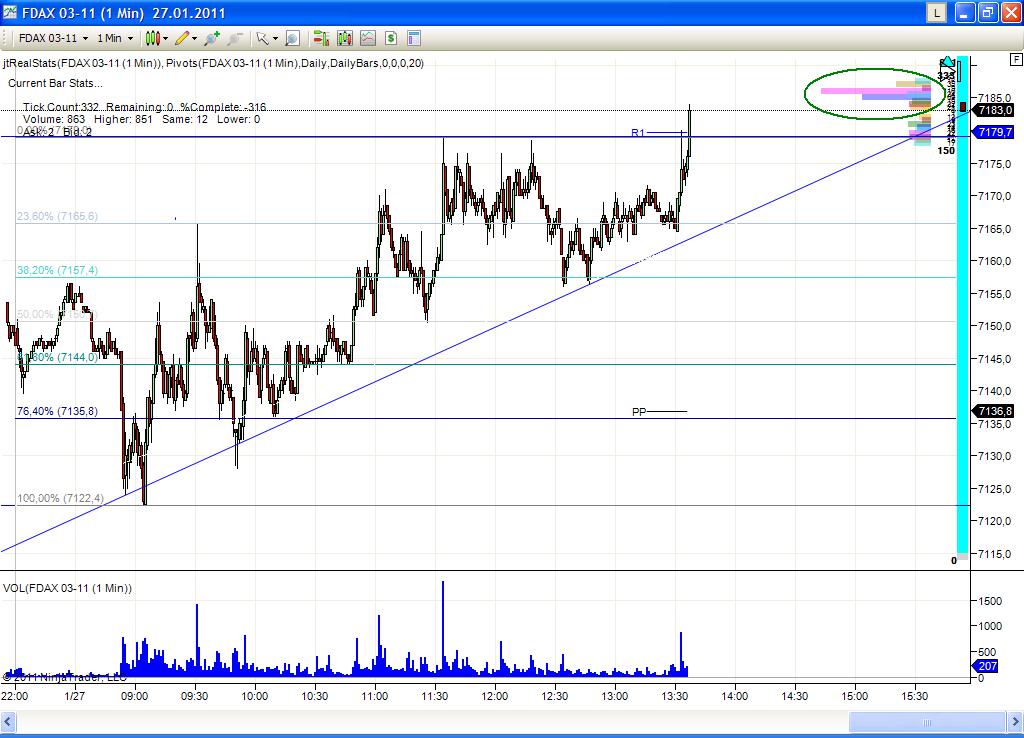Screen dimensions: 1024x738
Task: Select the pointer cursor tool
Action: coord(262,38)
